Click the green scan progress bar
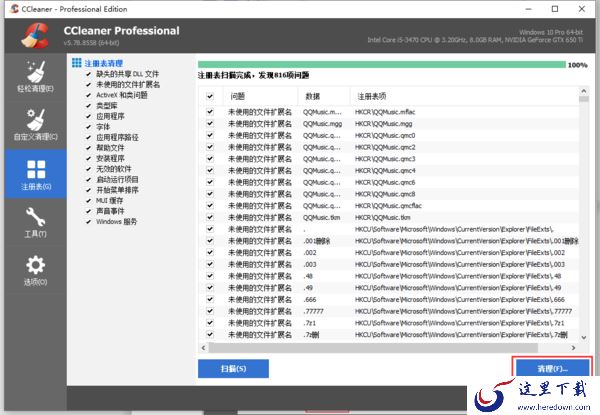The height and width of the screenshot is (415, 600). pyautogui.click(x=382, y=65)
